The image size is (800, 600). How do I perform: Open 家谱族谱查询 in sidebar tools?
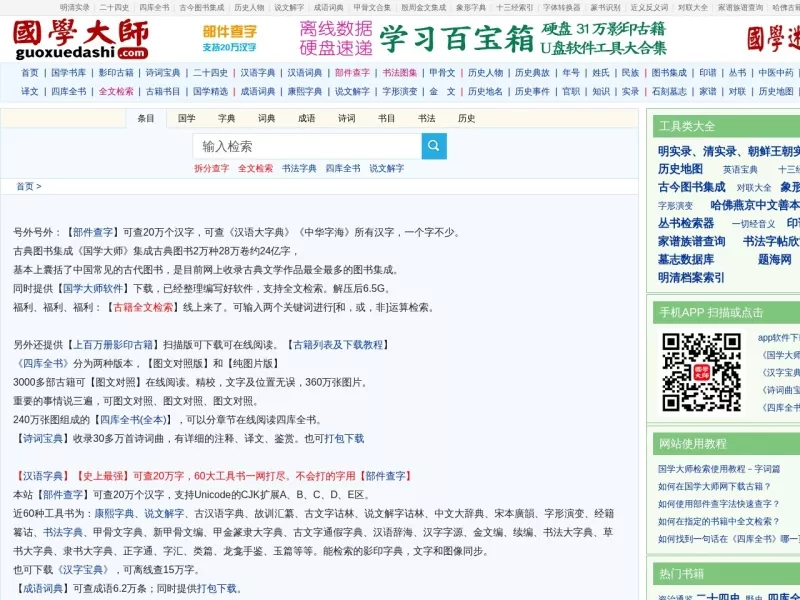click(x=691, y=241)
